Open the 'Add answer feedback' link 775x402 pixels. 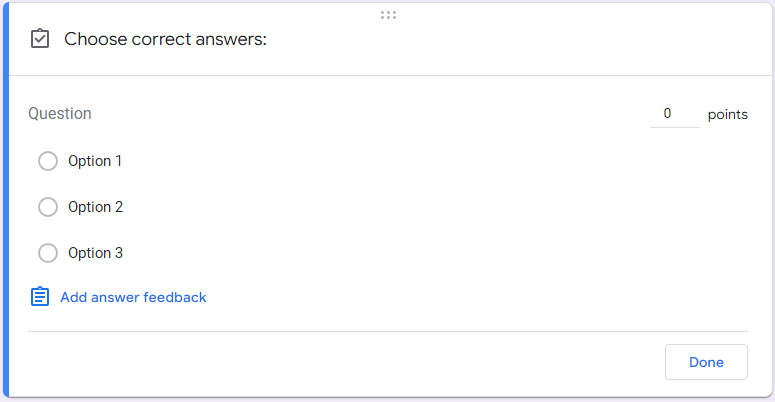coord(133,297)
